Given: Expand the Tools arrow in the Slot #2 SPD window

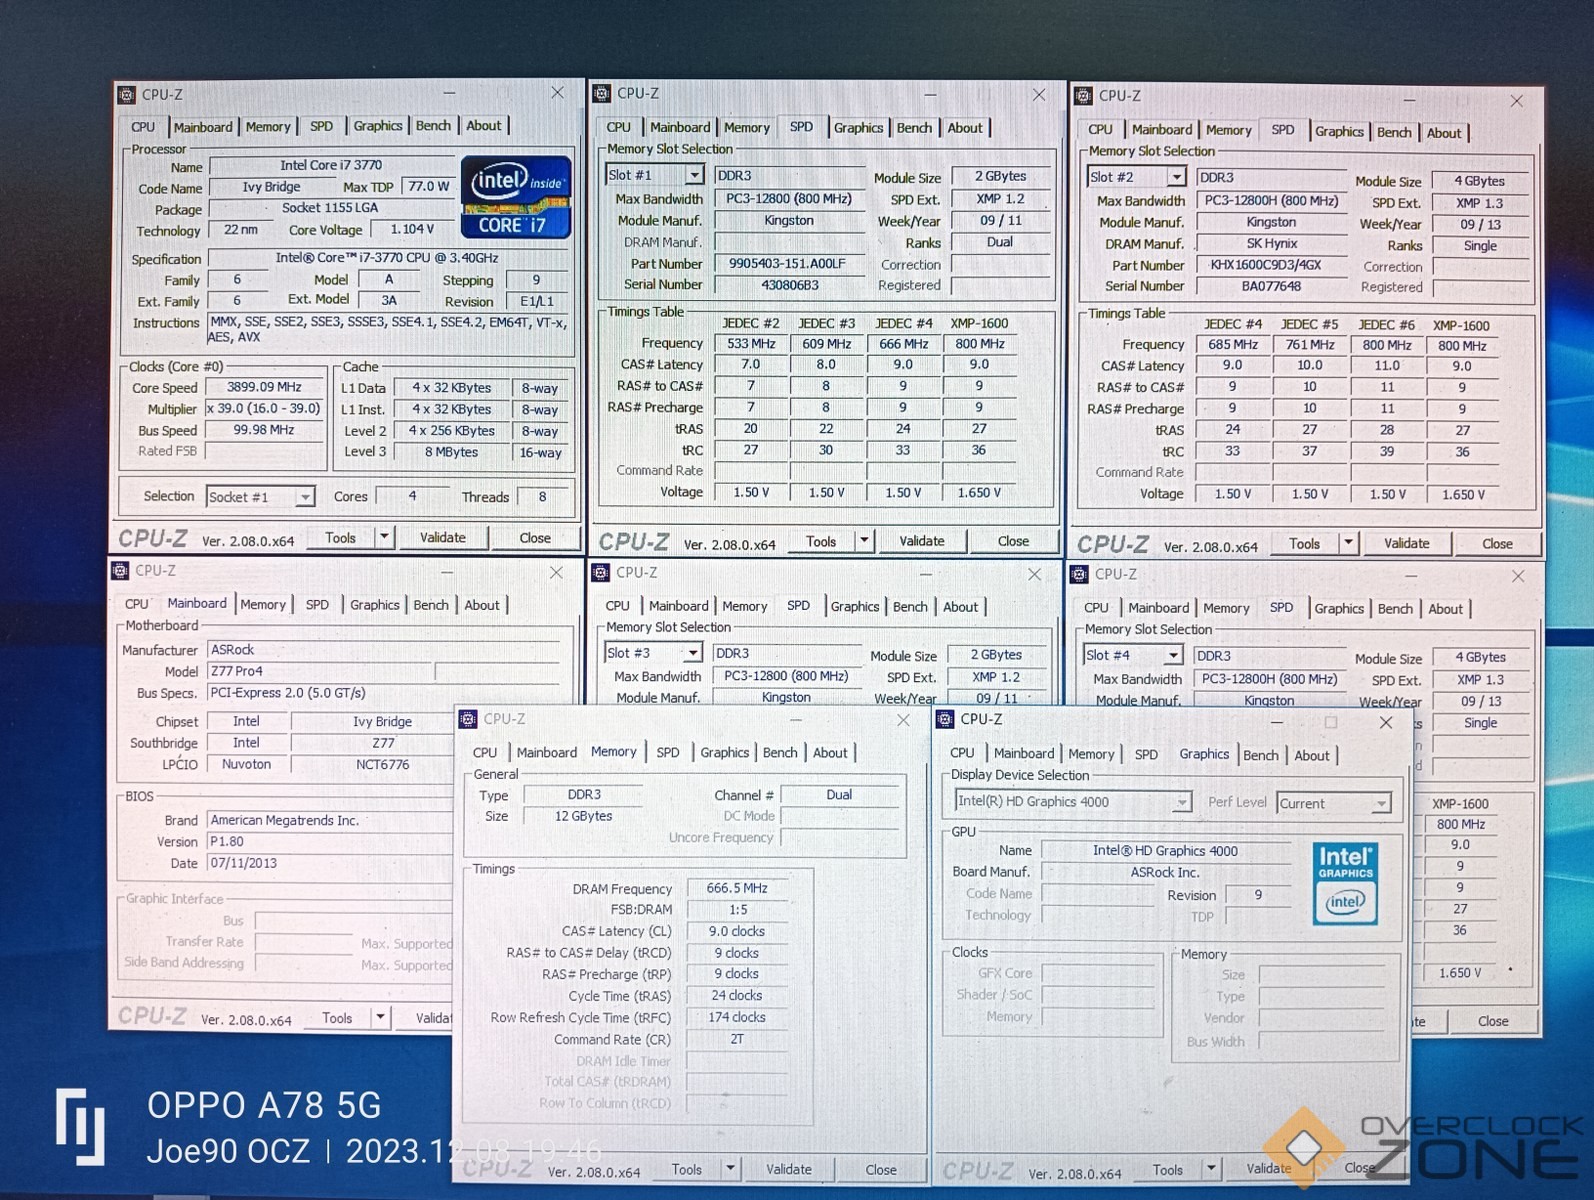Looking at the screenshot, I should pos(1348,544).
